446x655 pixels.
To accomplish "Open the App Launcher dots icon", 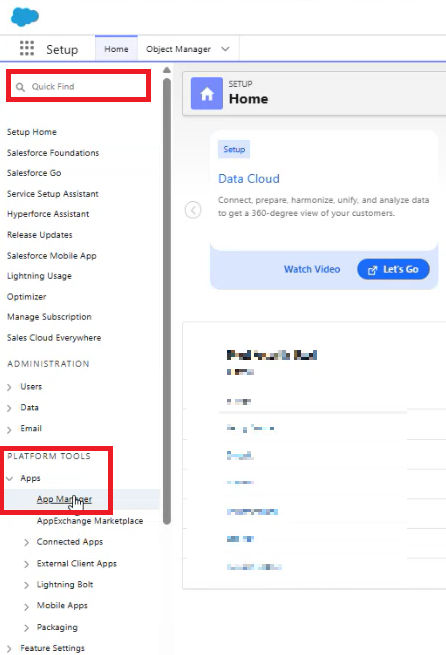I will [27, 48].
